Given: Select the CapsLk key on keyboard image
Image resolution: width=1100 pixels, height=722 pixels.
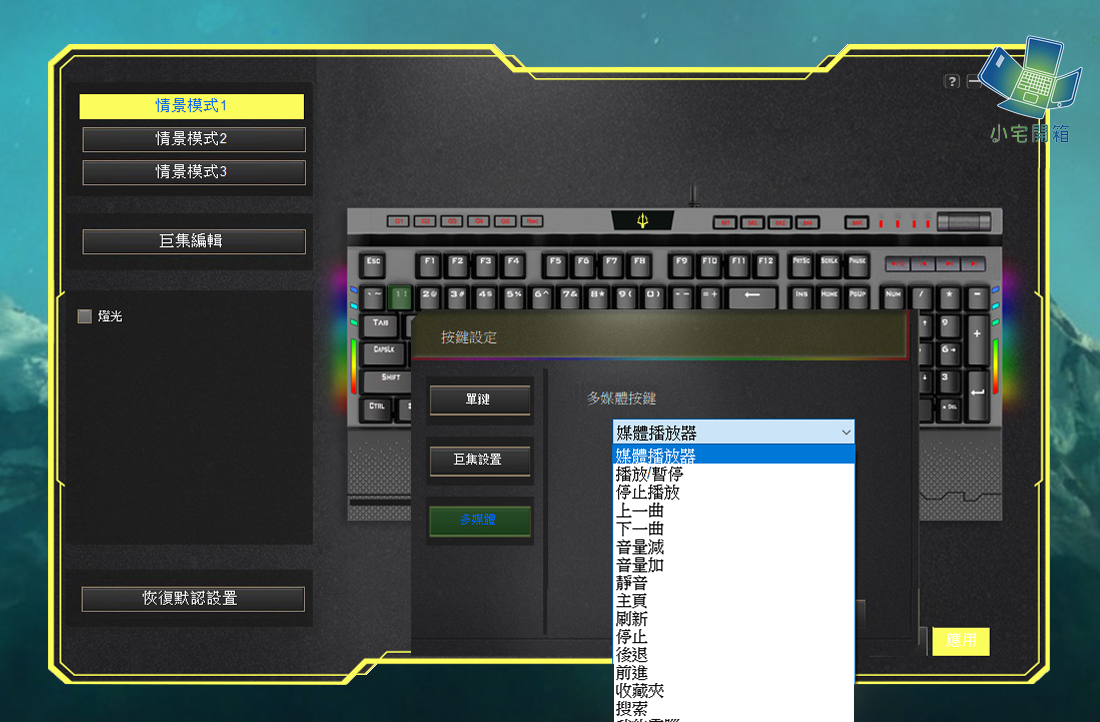Looking at the screenshot, I should [x=384, y=353].
